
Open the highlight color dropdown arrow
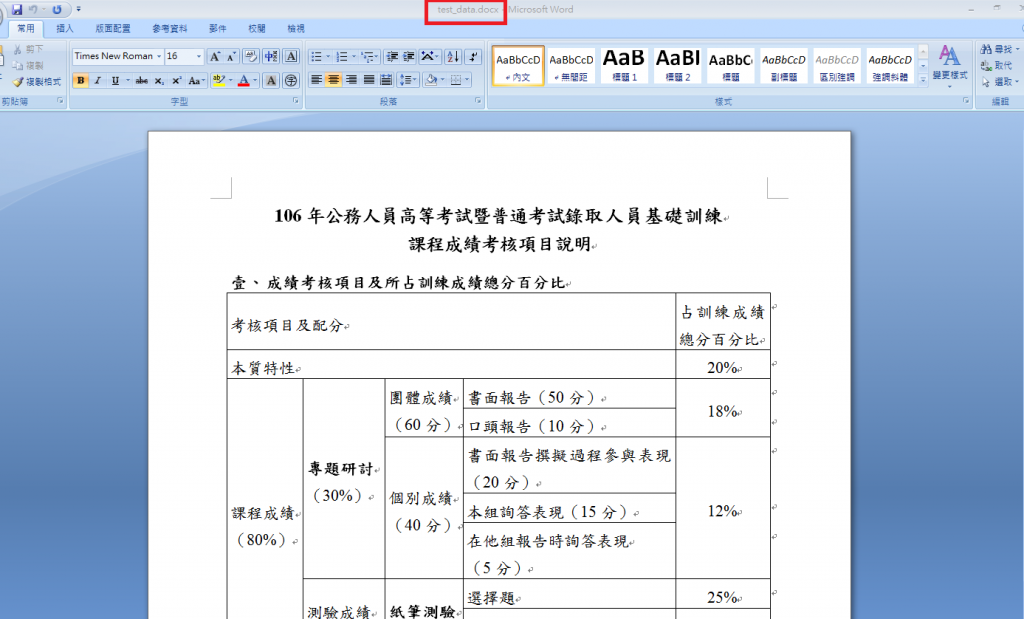(231, 80)
